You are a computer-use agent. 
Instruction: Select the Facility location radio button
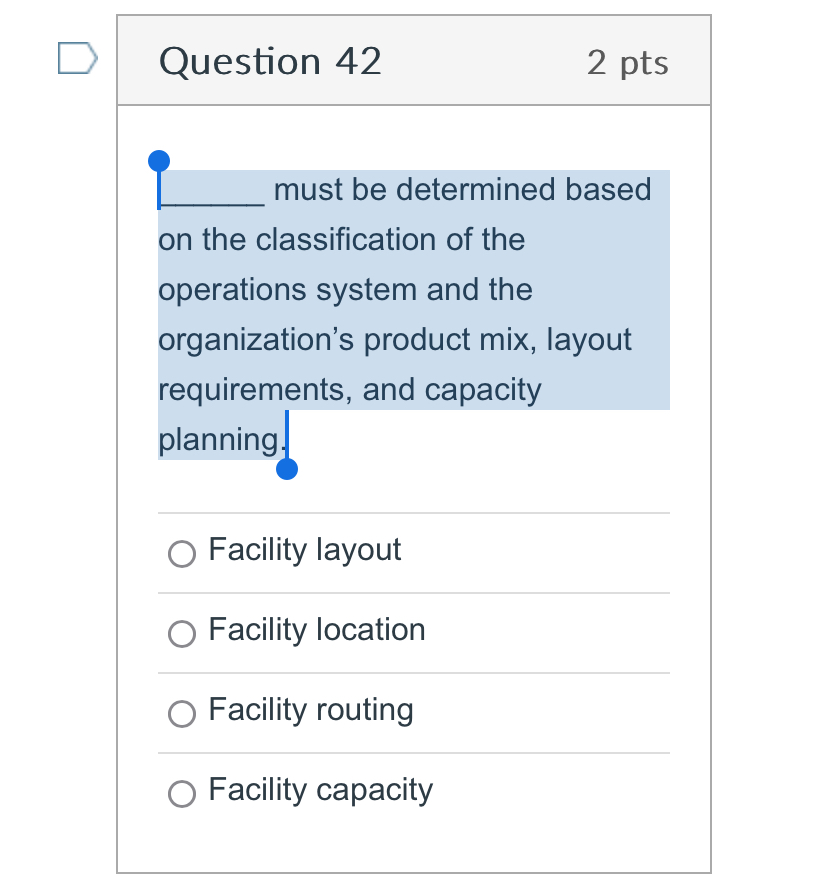pyautogui.click(x=181, y=633)
